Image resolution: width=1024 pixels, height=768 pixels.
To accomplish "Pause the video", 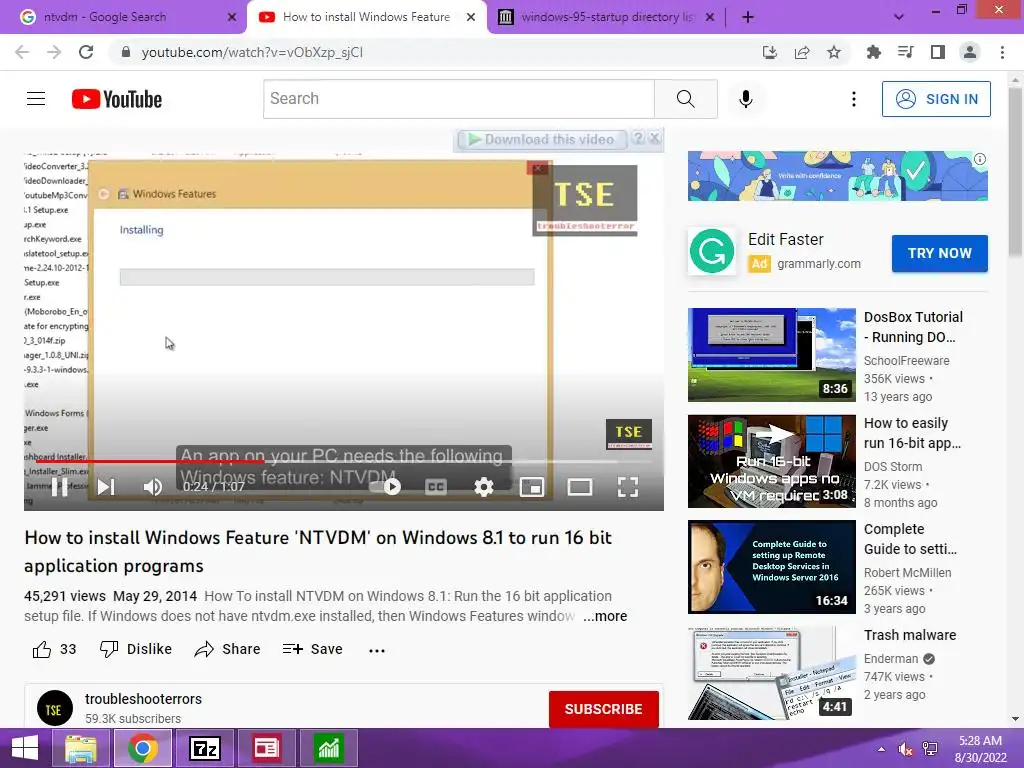I will coord(59,487).
